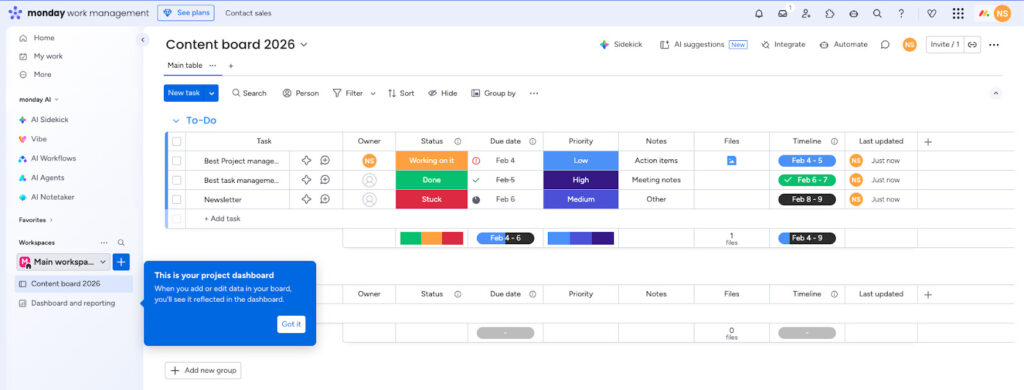Select all tasks checkbox in To-Do header
1024x390 pixels.
[176, 141]
